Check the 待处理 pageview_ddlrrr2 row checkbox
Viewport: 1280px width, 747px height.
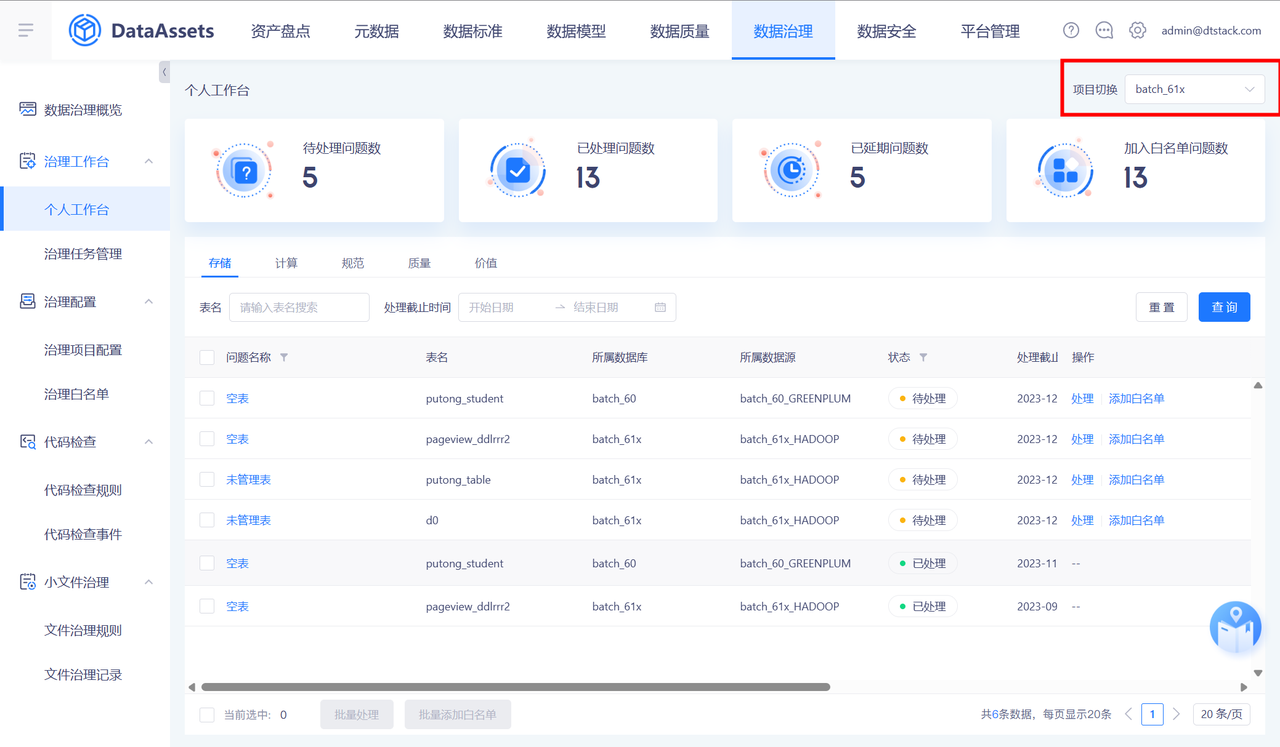point(207,439)
